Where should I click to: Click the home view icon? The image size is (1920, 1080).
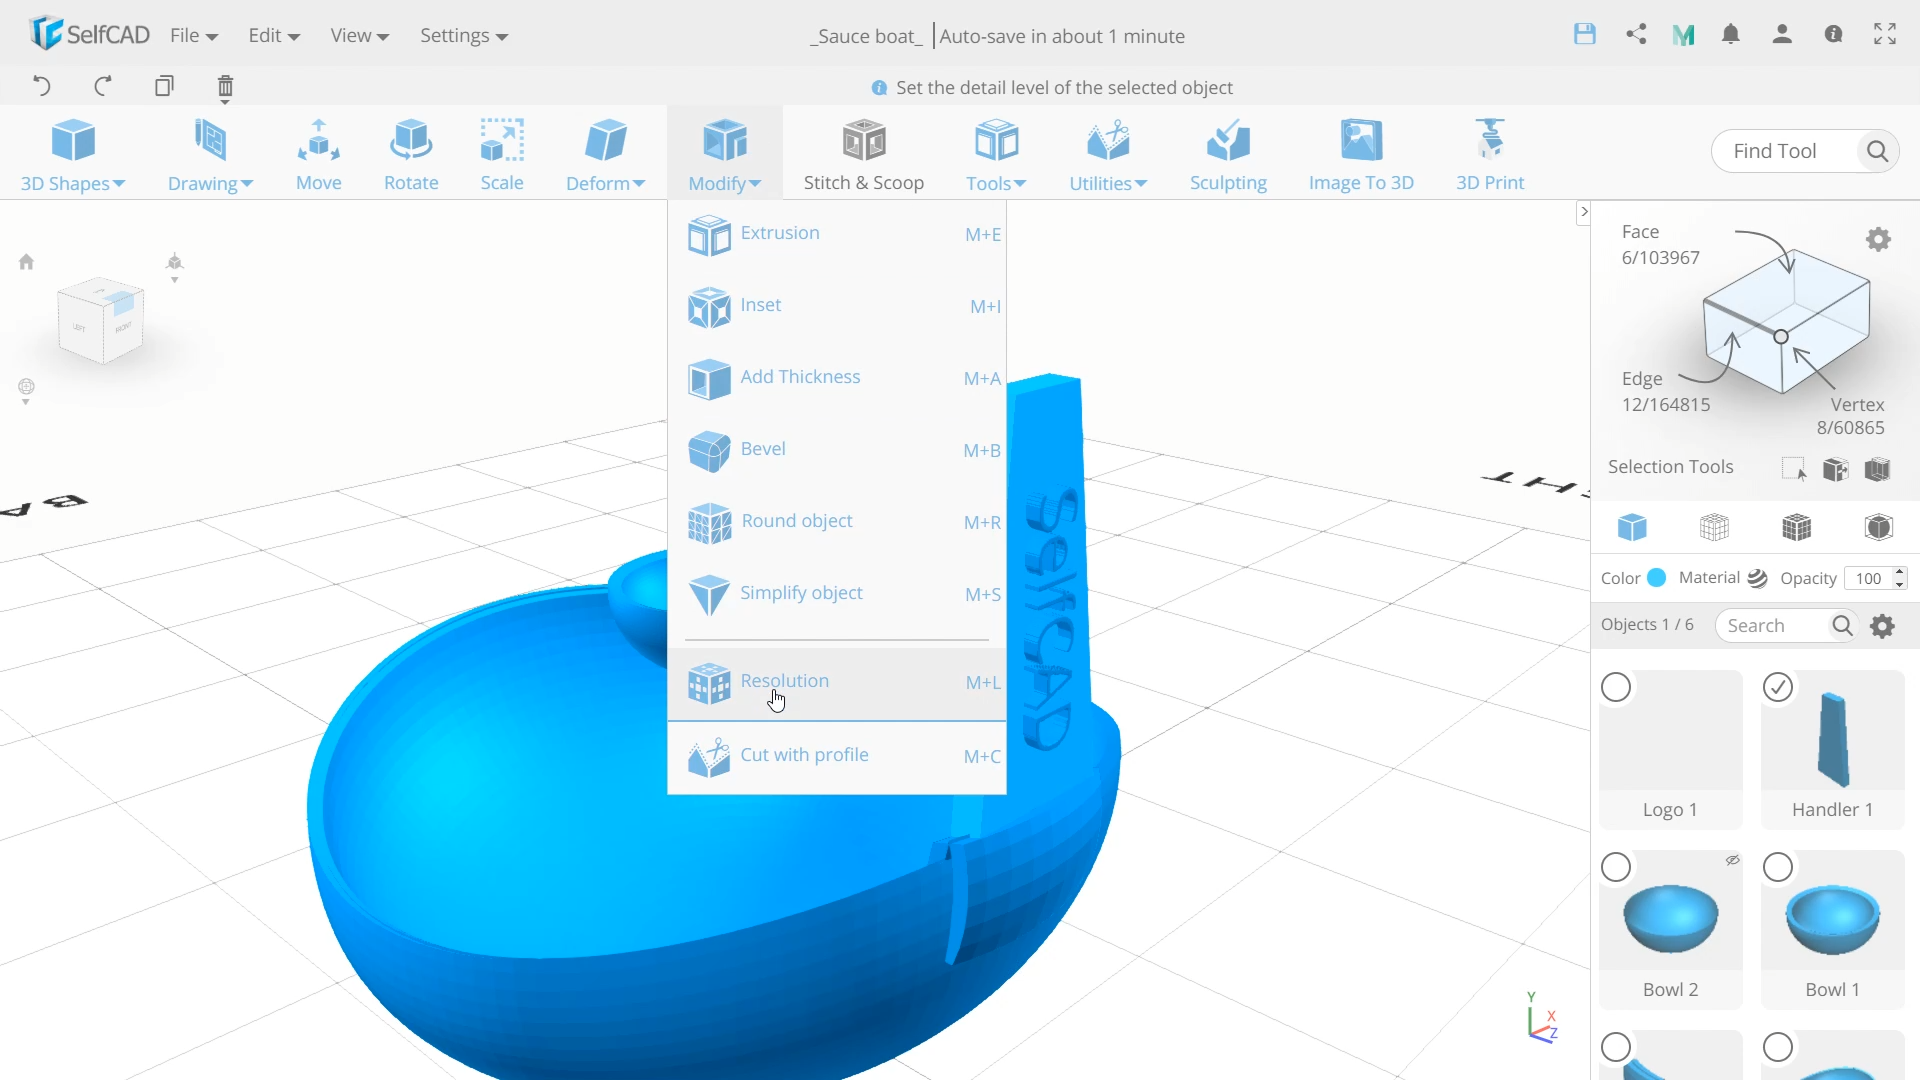26,262
